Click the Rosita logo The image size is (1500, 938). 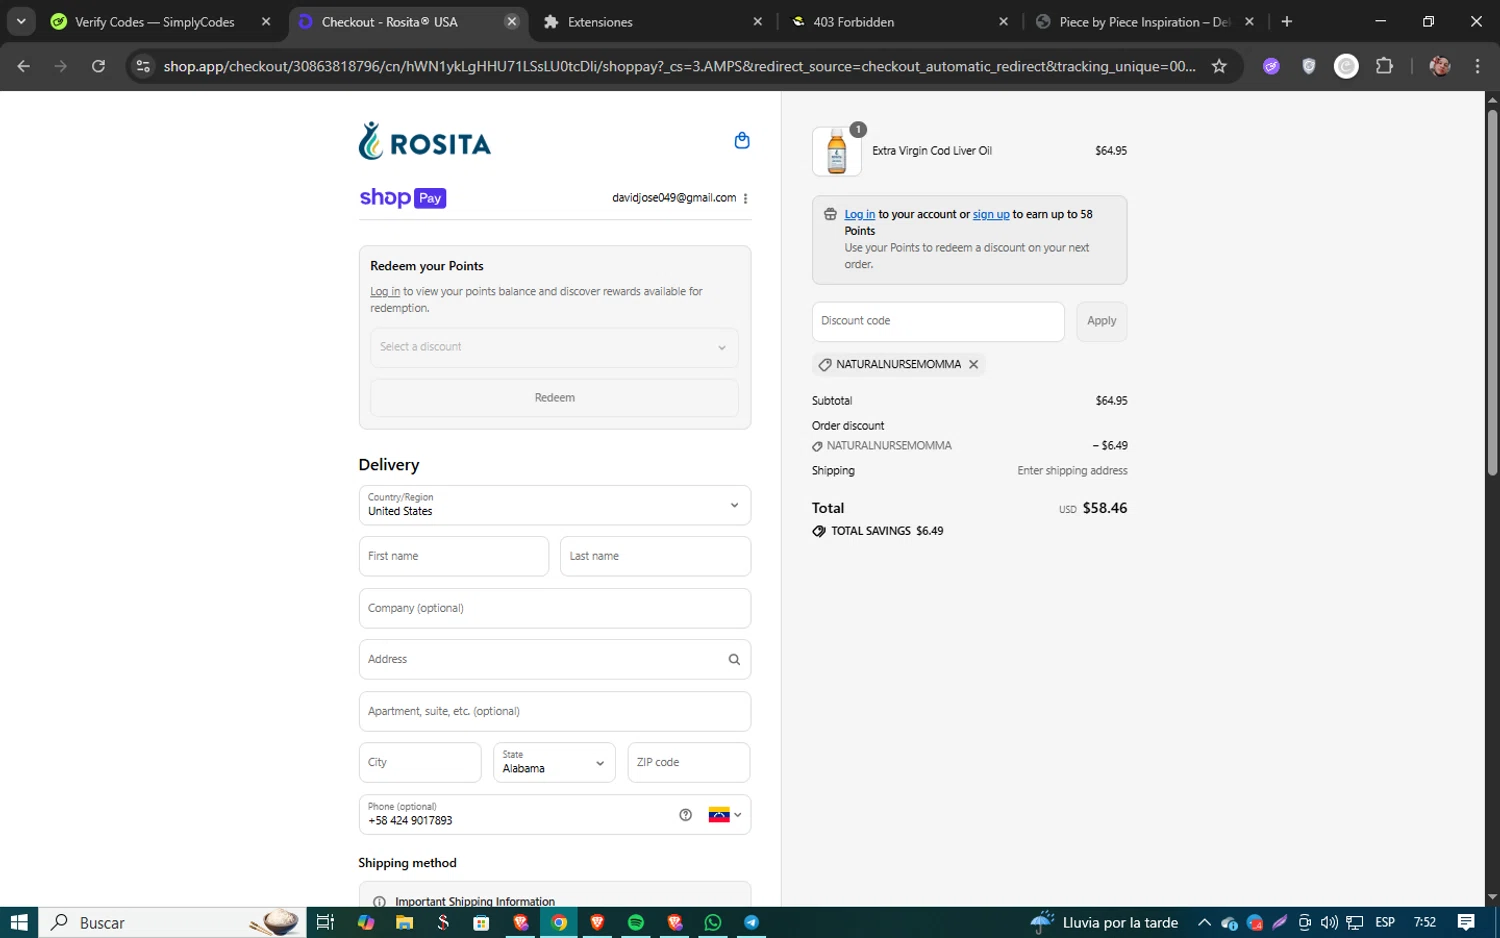(425, 141)
